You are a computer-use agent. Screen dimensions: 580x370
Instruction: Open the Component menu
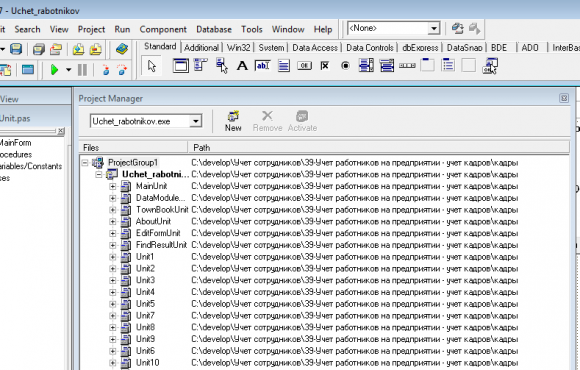tap(163, 29)
